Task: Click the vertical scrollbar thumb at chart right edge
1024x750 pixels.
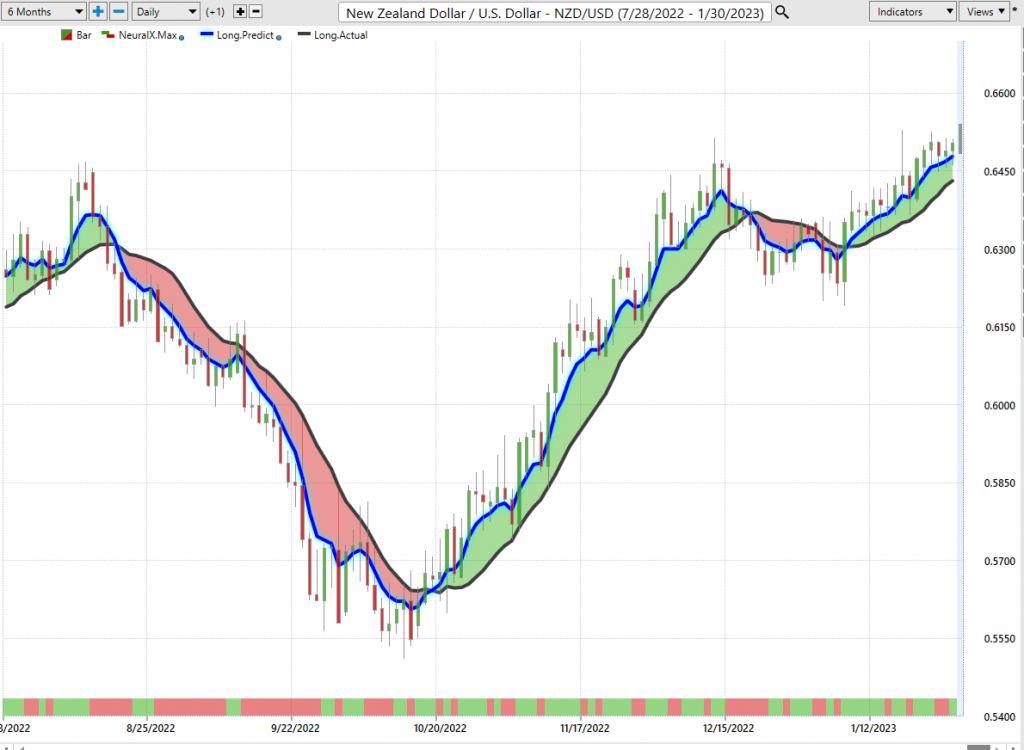Action: click(x=960, y=139)
